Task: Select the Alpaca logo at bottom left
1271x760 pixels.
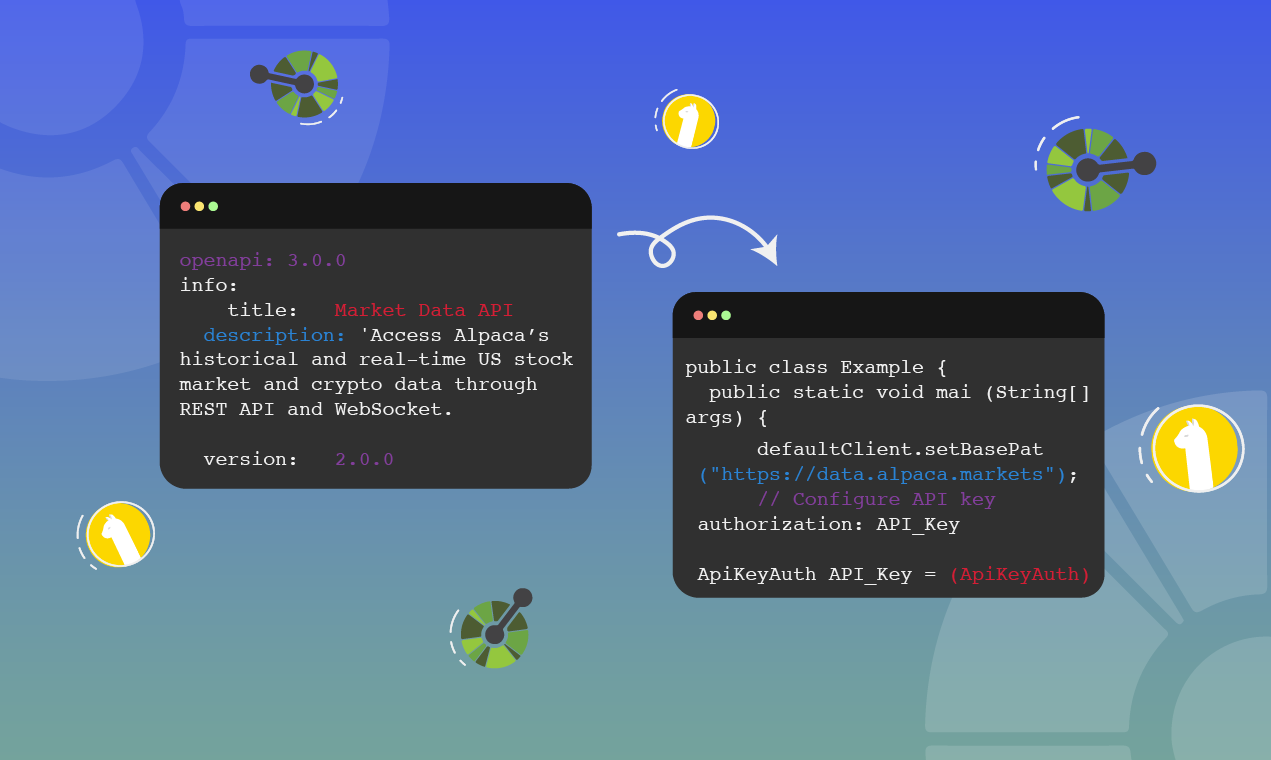Action: coord(120,534)
